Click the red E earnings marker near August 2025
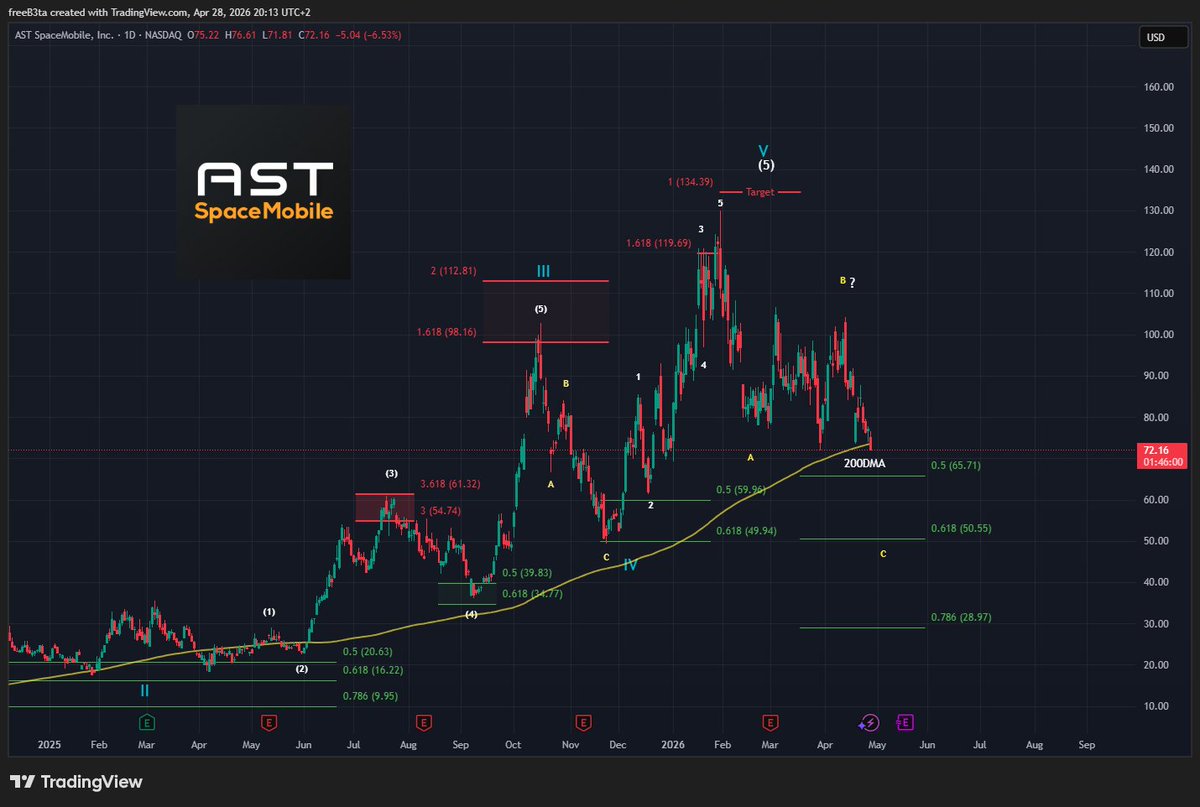Image resolution: width=1200 pixels, height=807 pixels. coord(423,720)
